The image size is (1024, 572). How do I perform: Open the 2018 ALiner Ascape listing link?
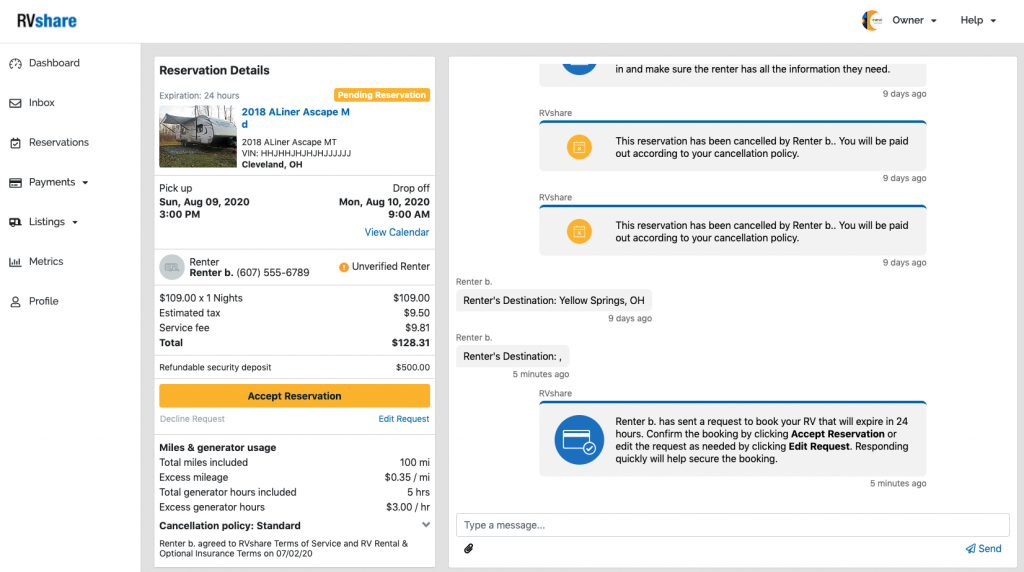click(x=296, y=118)
